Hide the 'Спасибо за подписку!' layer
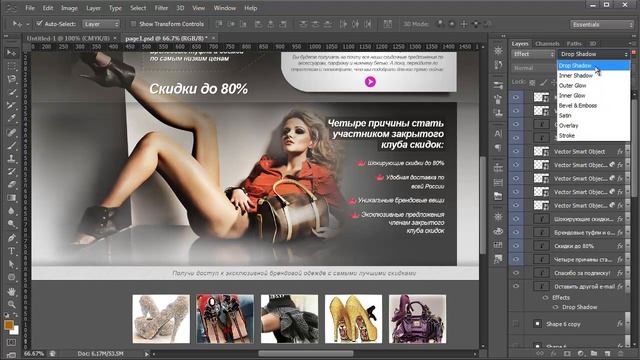 click(x=516, y=273)
